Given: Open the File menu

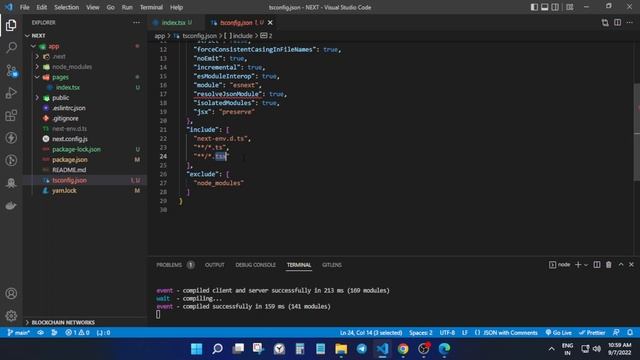Looking at the screenshot, I should click(24, 7).
